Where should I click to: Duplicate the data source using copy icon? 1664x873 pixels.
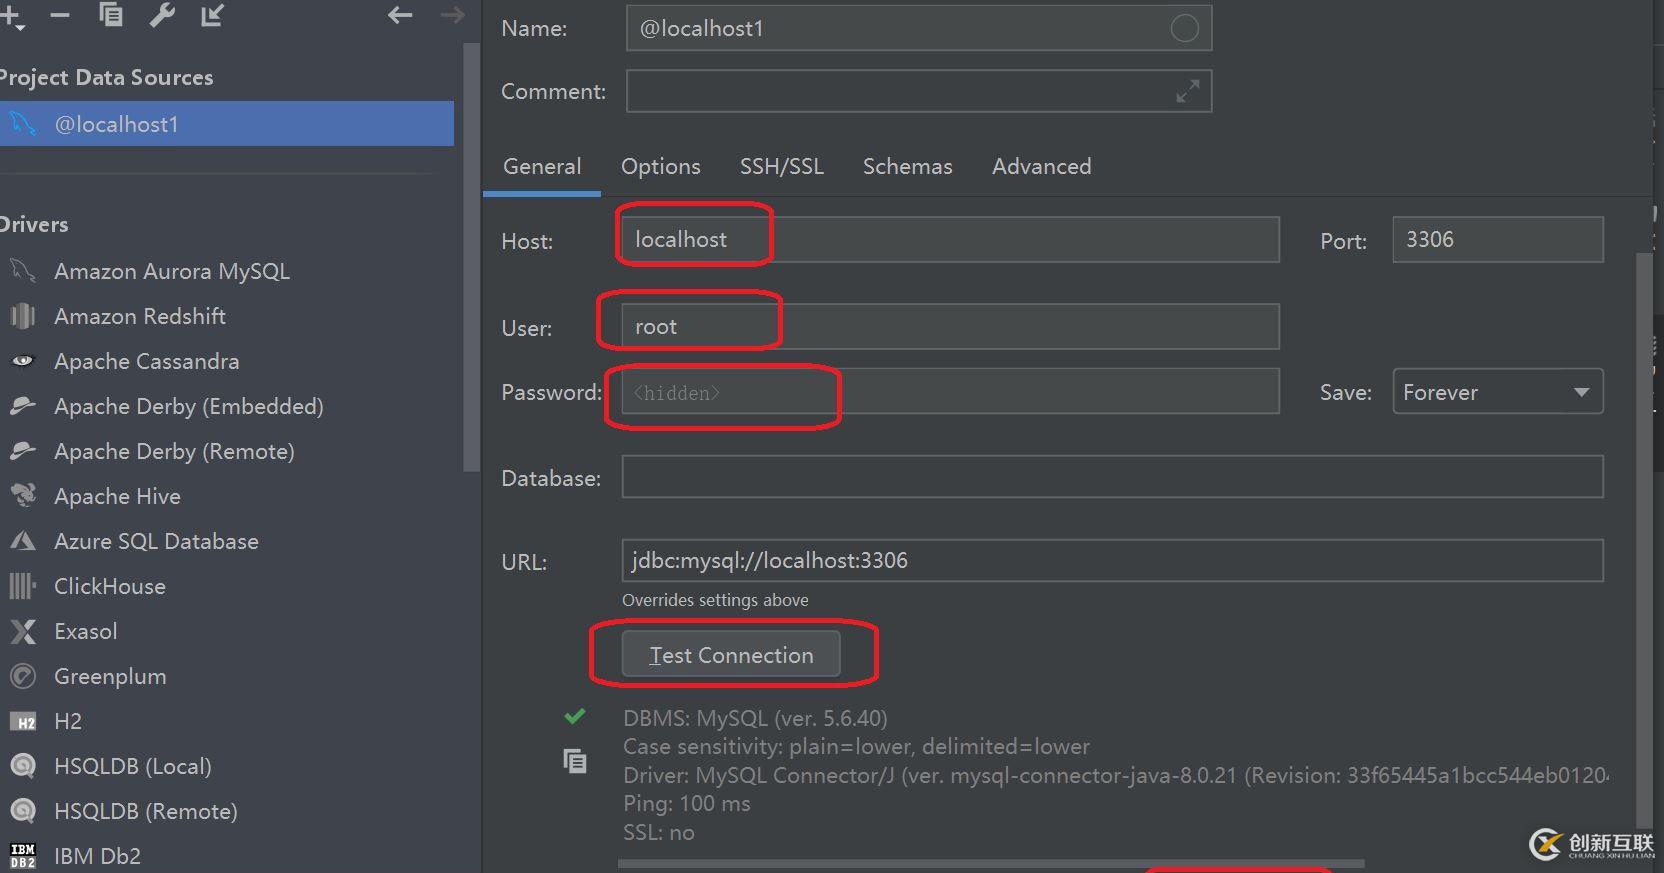click(111, 15)
